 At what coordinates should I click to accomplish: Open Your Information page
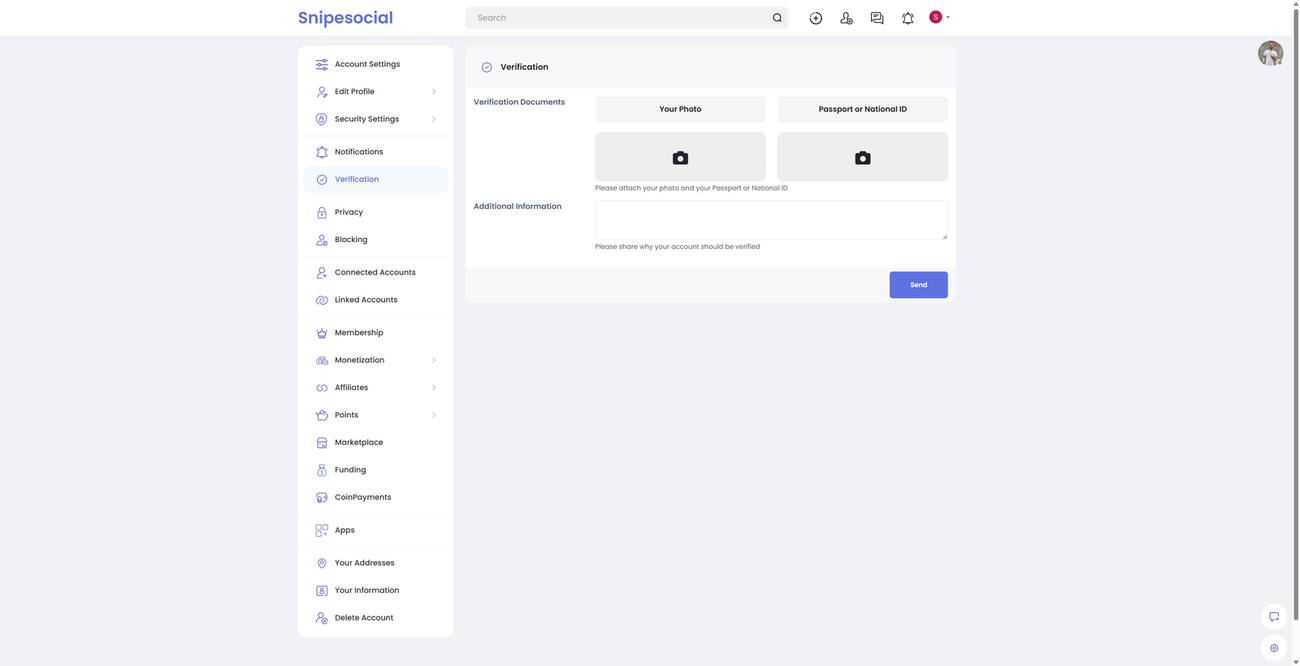[376, 591]
